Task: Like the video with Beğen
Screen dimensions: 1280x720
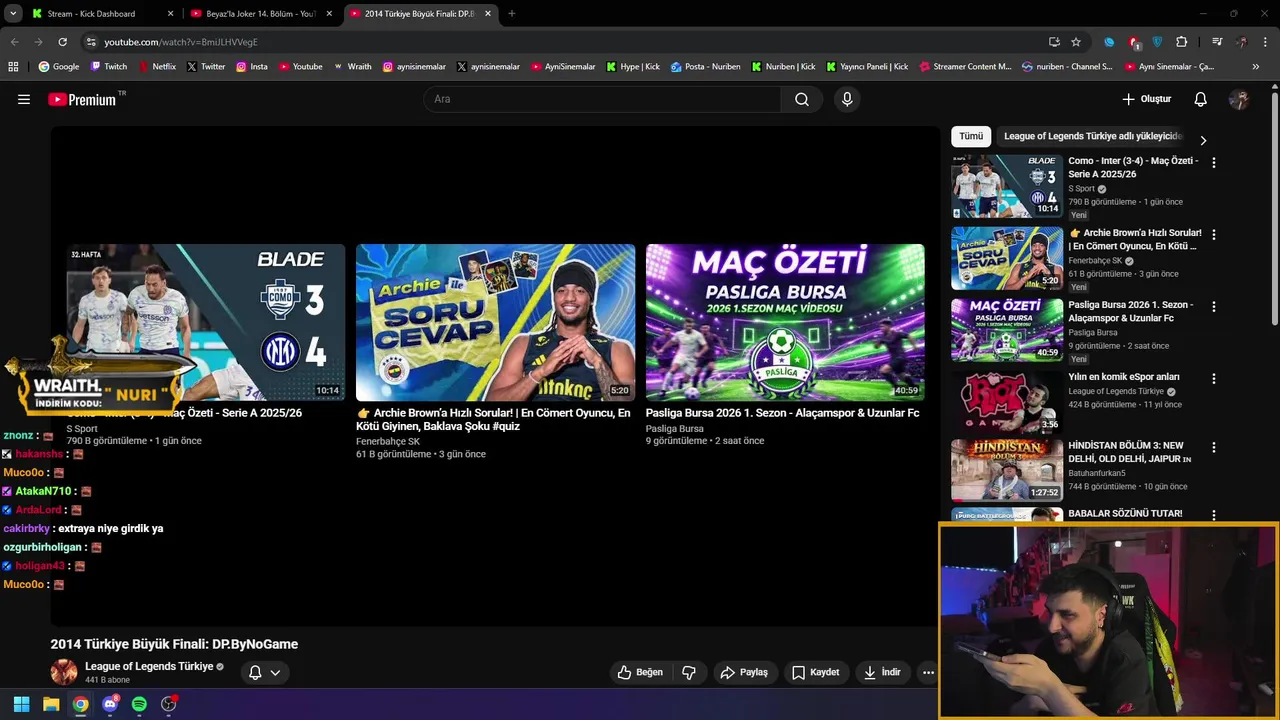Action: [640, 672]
